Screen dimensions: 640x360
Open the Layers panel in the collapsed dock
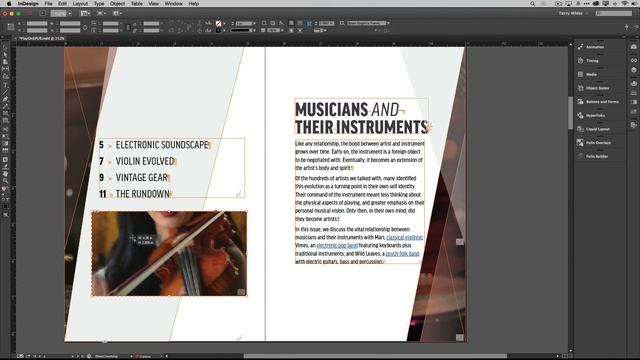coord(633,70)
